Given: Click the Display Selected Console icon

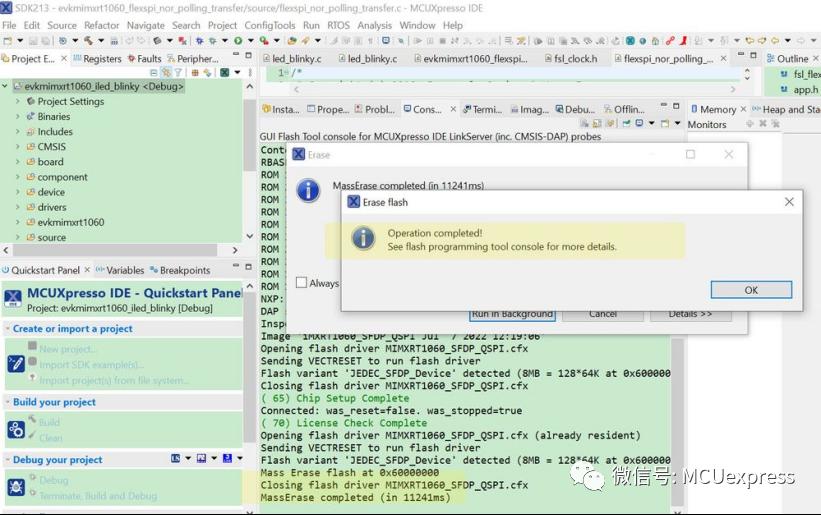Looking at the screenshot, I should click(639, 124).
